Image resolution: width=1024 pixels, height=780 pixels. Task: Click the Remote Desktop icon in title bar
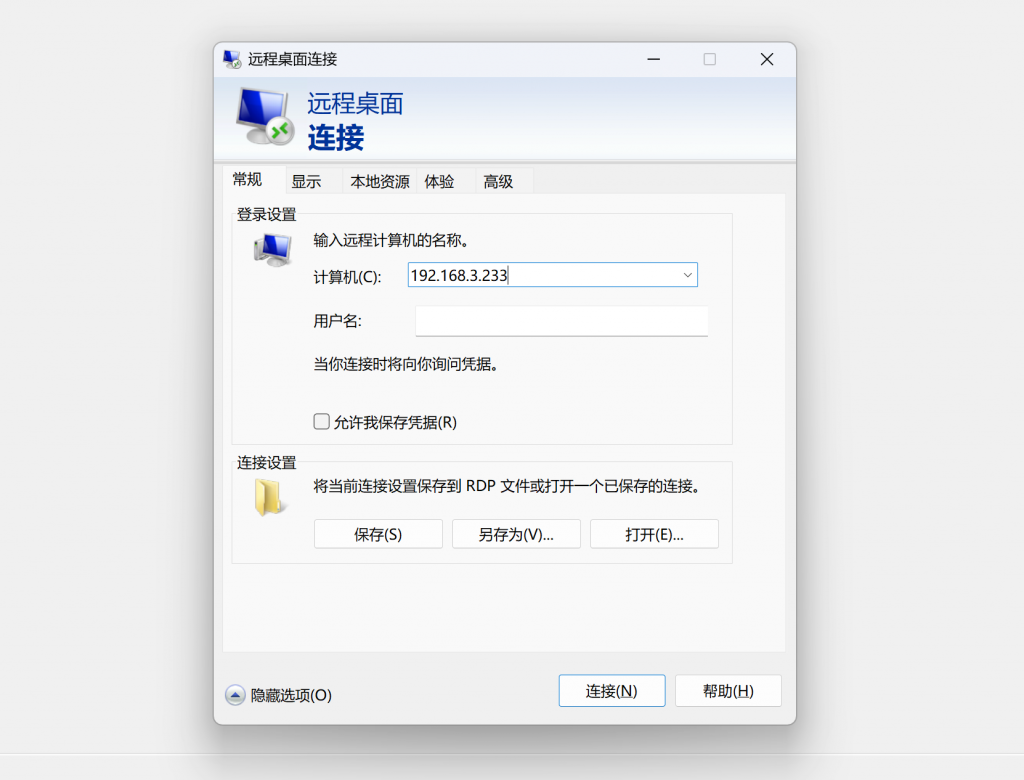(232, 59)
